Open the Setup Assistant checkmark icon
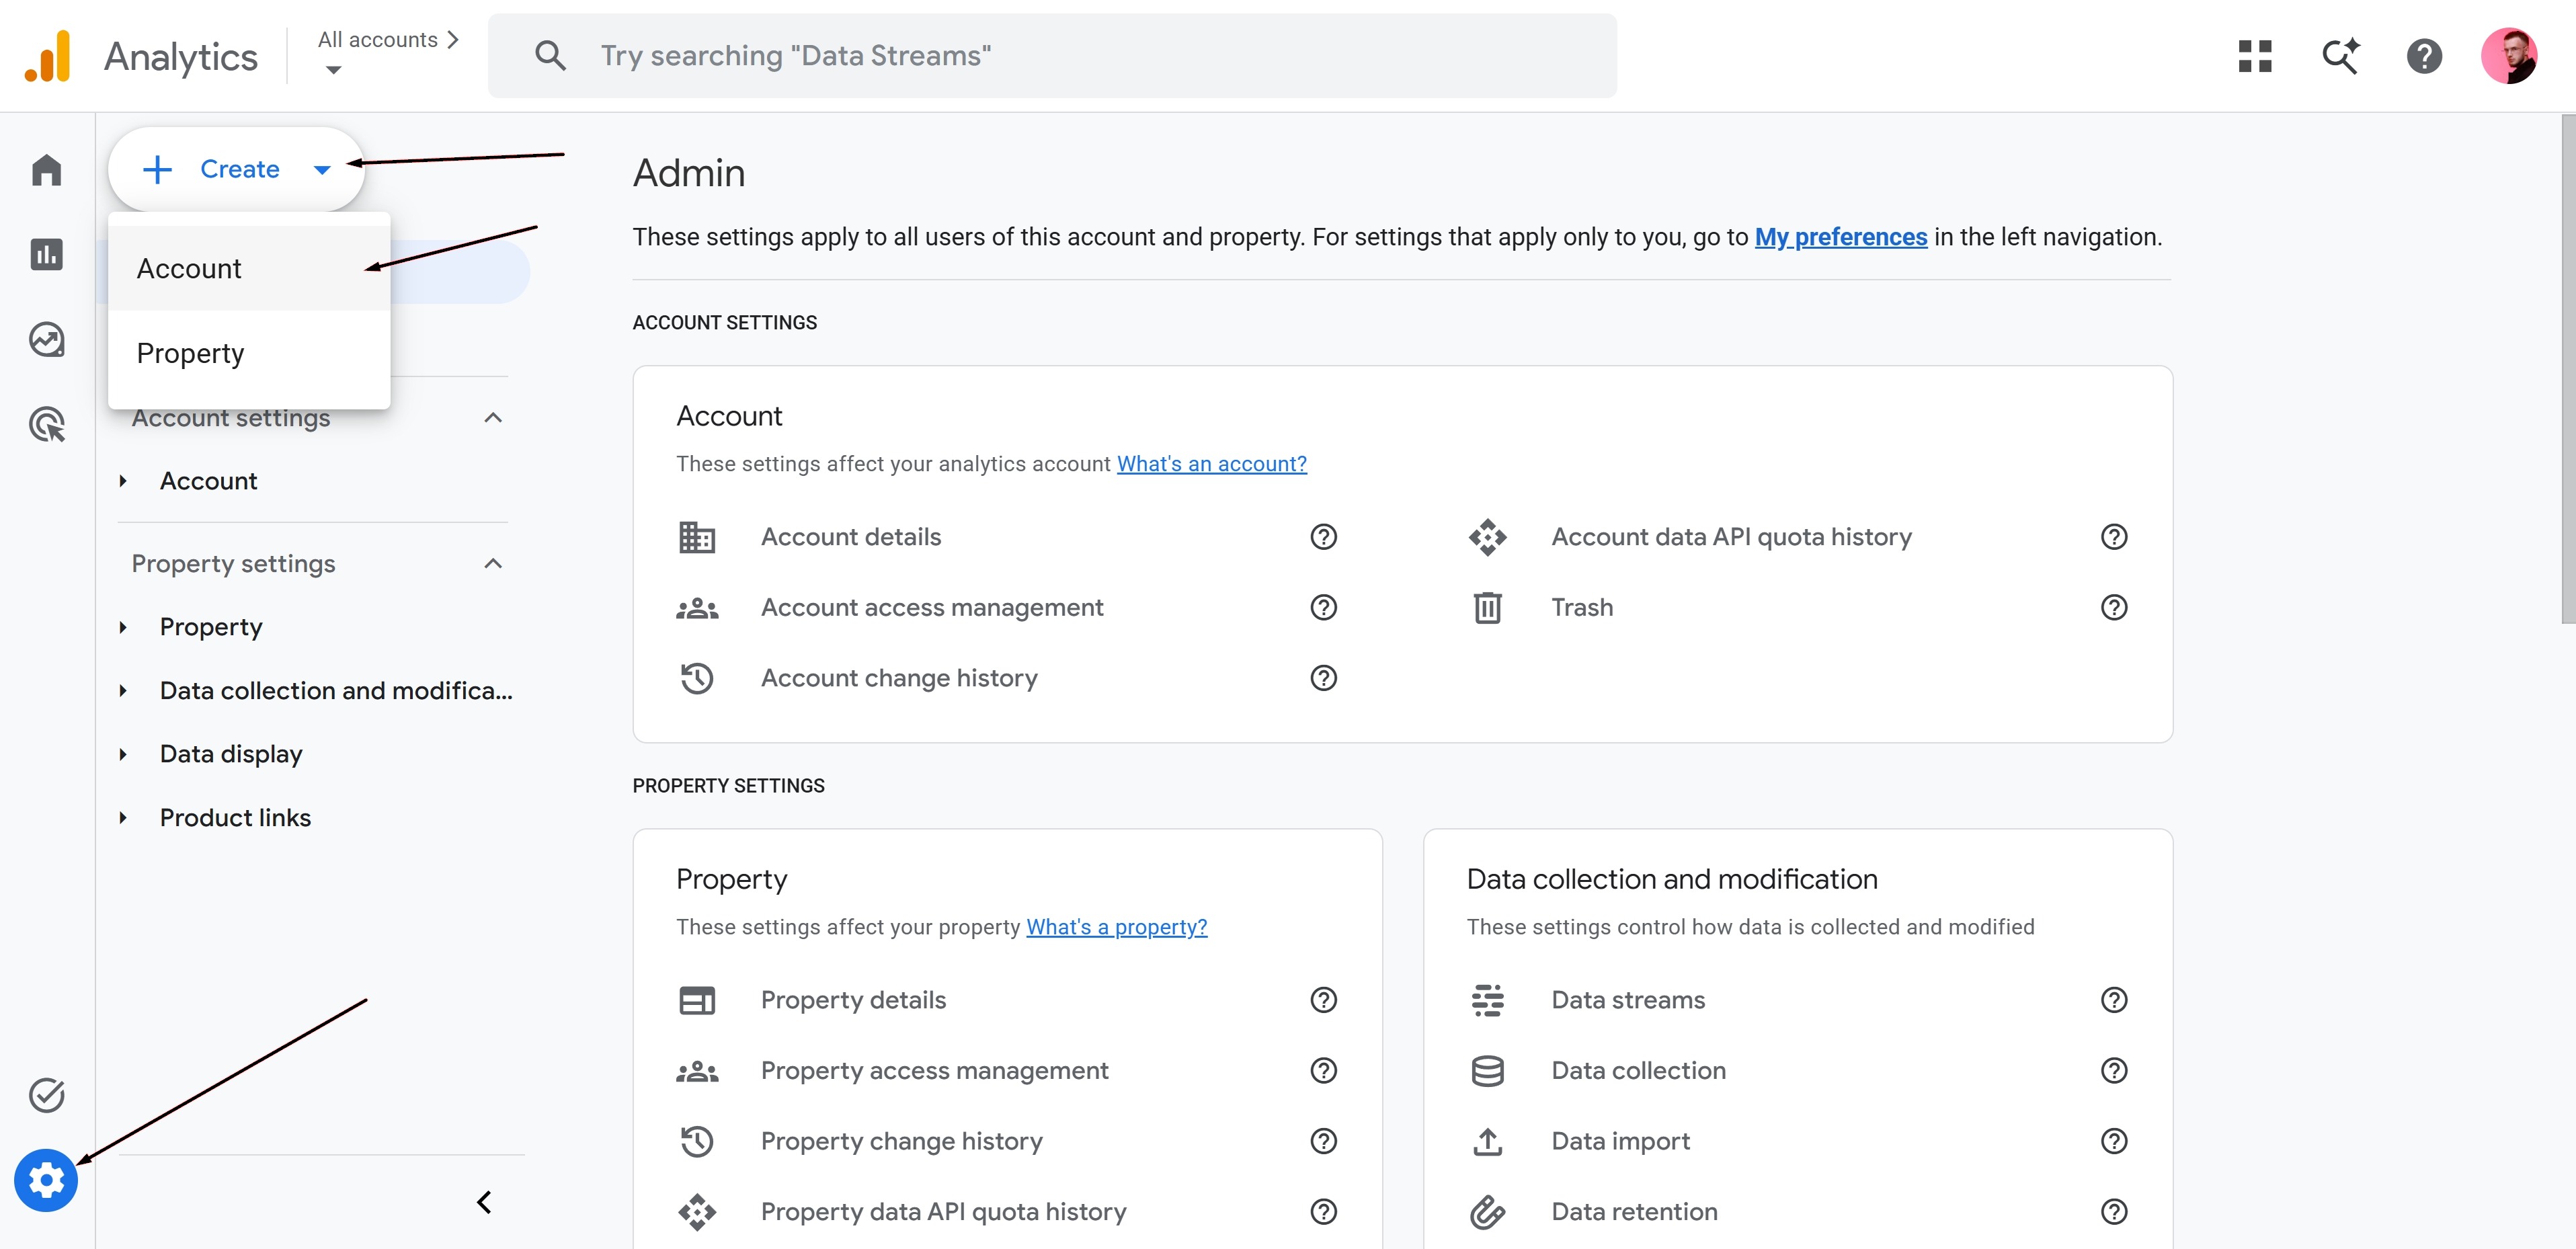This screenshot has height=1249, width=2576. coord(46,1095)
